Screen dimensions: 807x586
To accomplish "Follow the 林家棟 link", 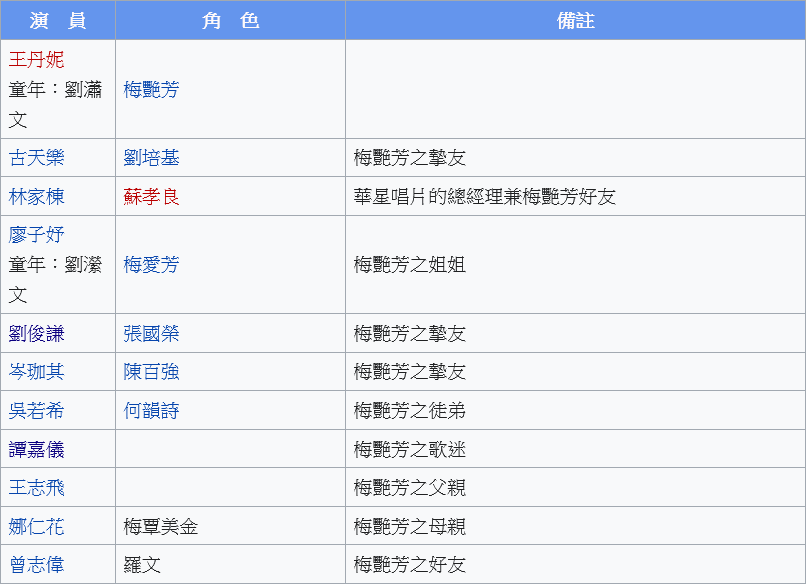I will (x=37, y=197).
